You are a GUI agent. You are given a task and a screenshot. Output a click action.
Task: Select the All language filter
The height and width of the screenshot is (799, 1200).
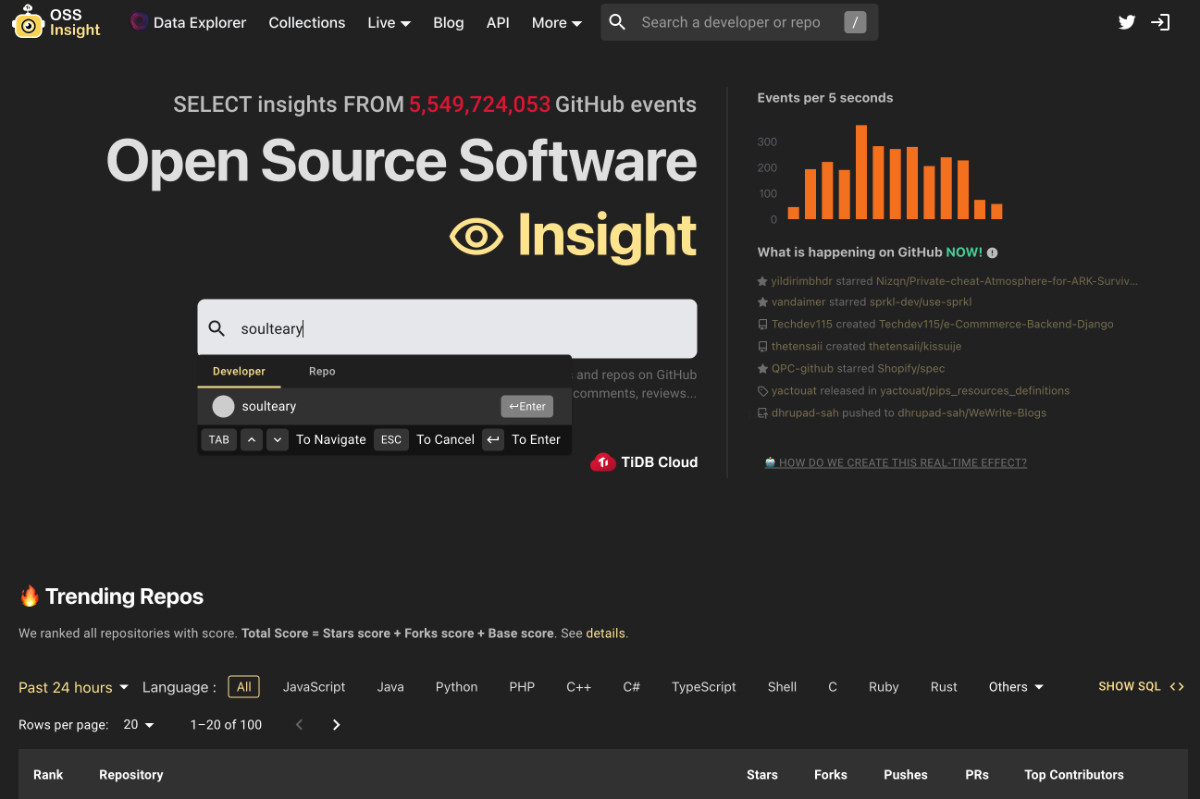click(243, 687)
